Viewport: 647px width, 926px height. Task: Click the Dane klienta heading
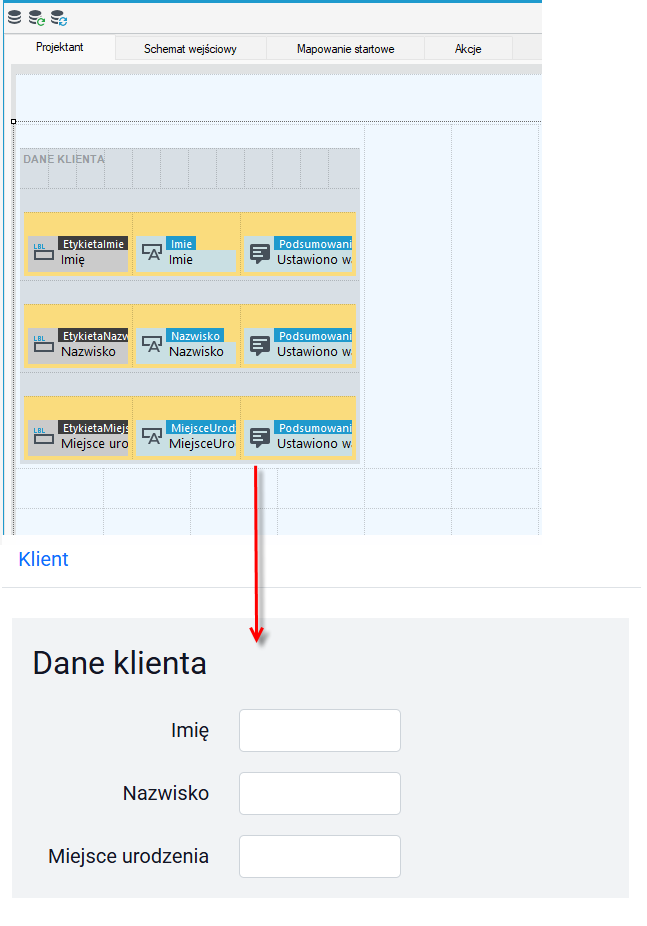pos(119,663)
